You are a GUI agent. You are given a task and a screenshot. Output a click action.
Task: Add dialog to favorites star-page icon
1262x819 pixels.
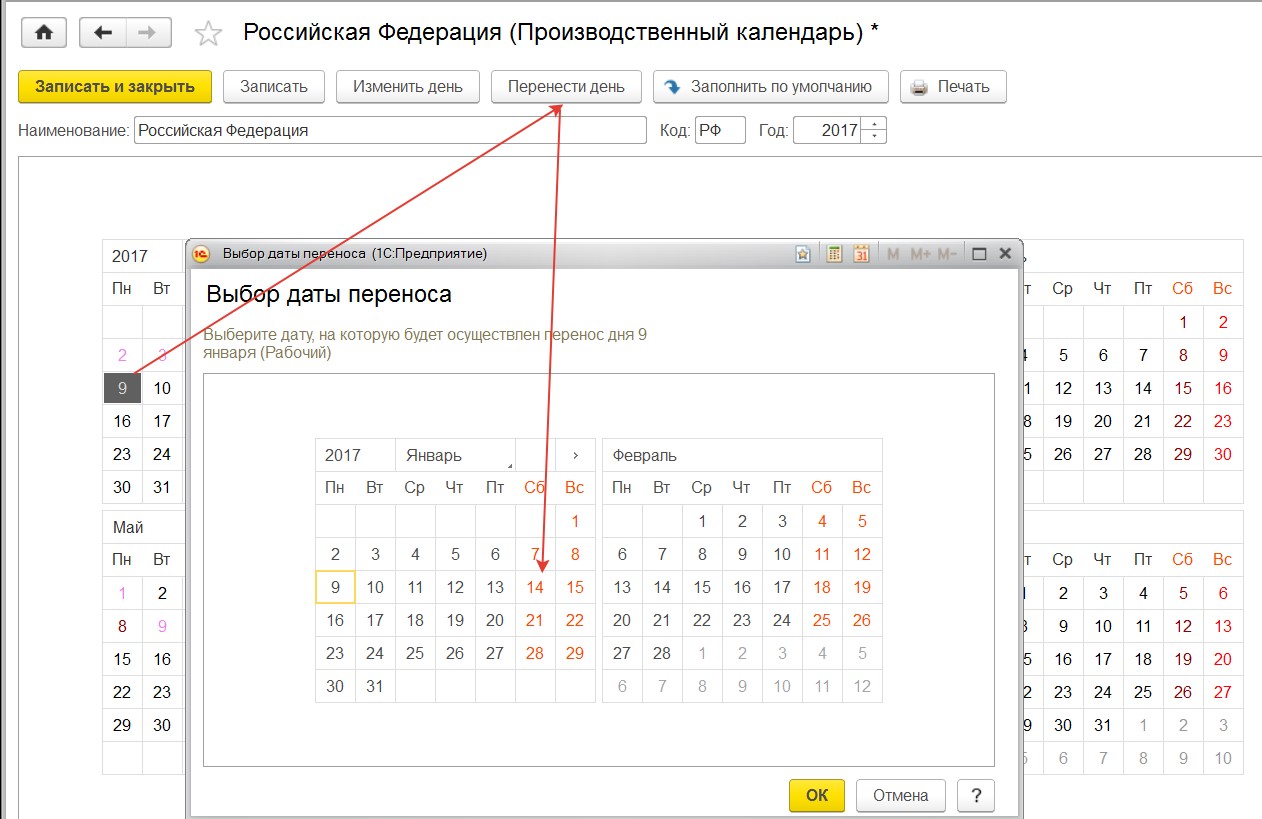tap(802, 254)
